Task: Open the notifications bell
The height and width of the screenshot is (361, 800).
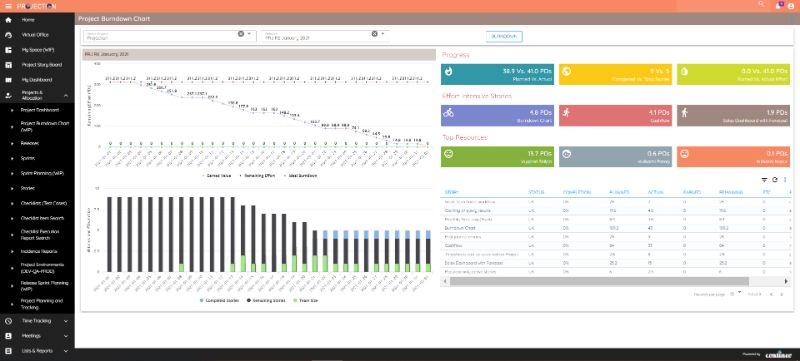Action: [778, 6]
